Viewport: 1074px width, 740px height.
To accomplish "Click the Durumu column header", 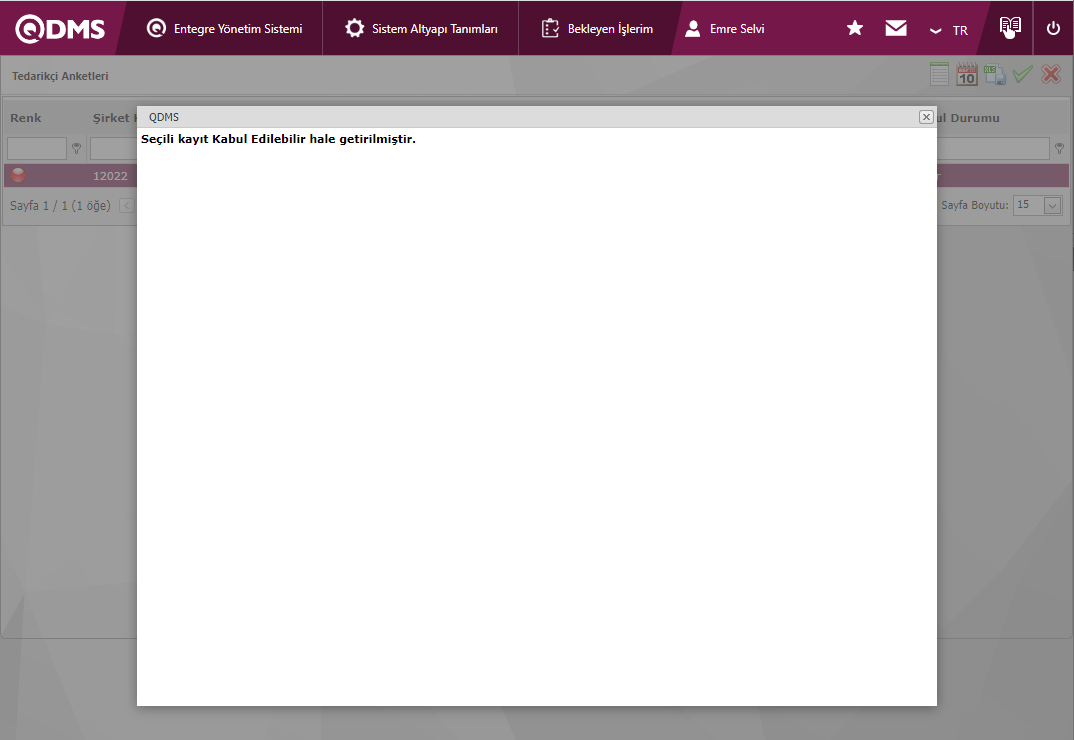I will point(969,118).
